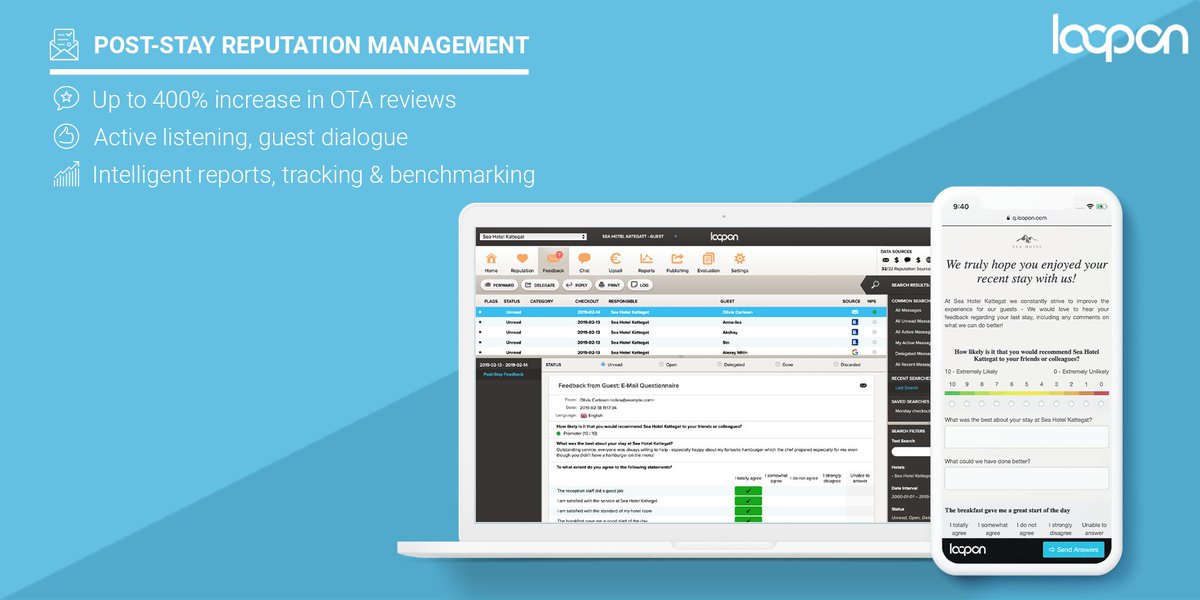Click the green checkmark for reception staff statement
The height and width of the screenshot is (600, 1200).
747,491
